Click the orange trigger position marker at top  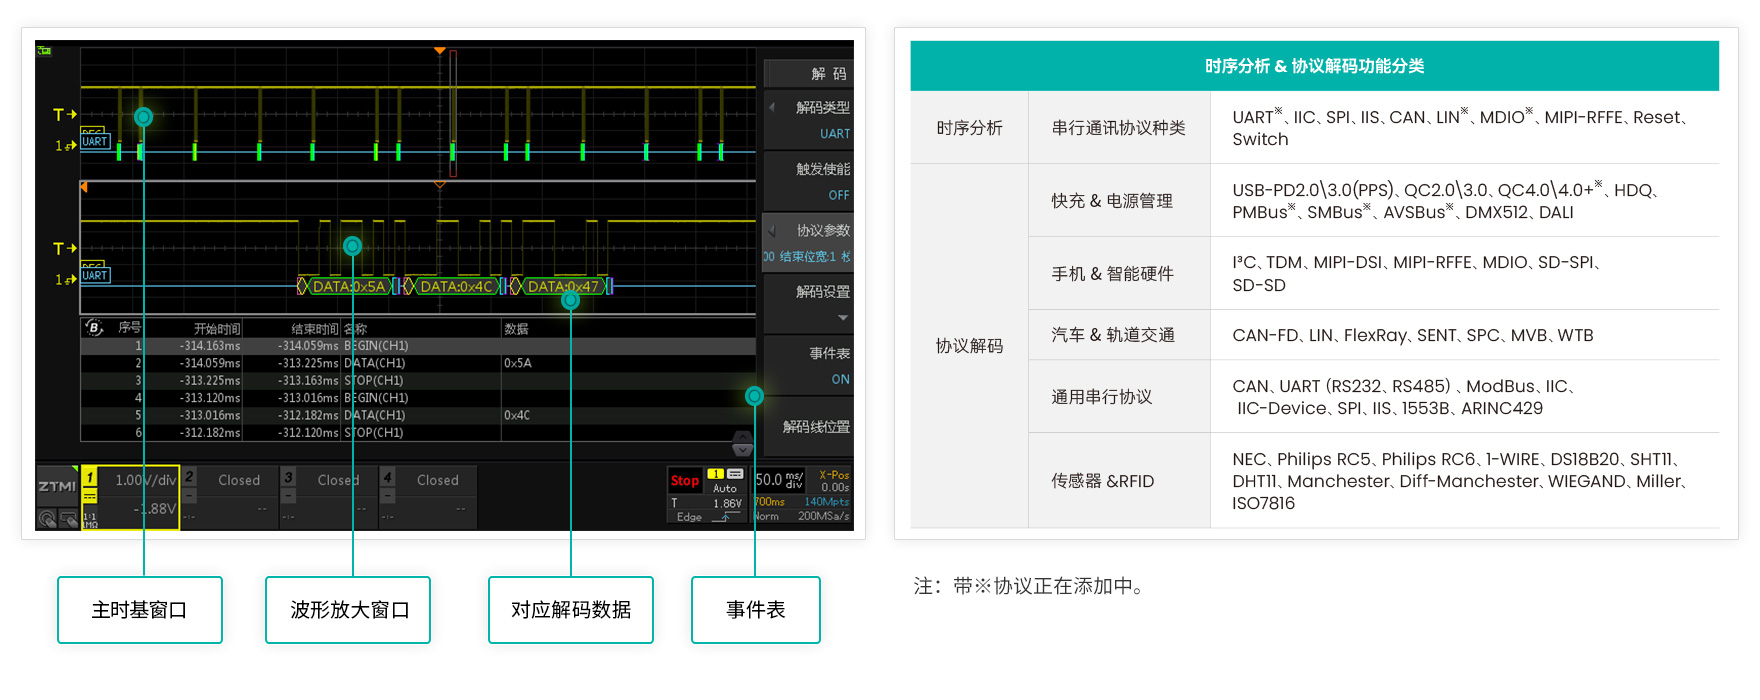[x=439, y=50]
